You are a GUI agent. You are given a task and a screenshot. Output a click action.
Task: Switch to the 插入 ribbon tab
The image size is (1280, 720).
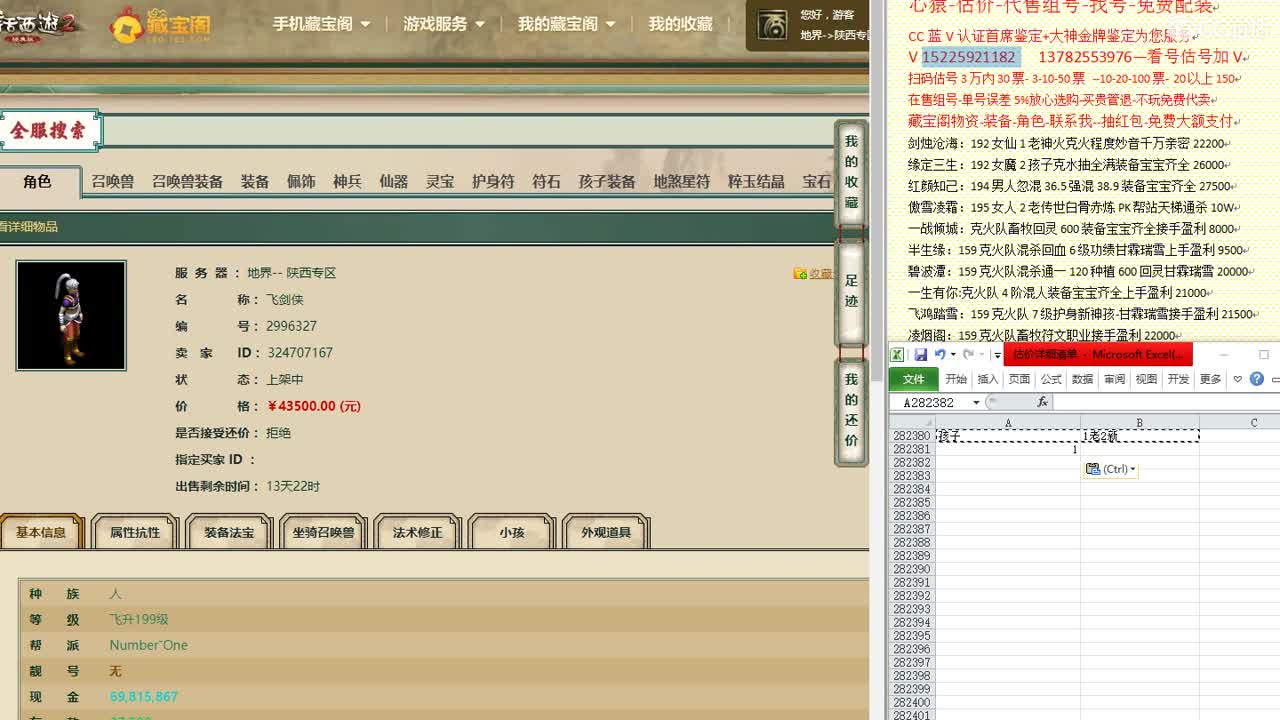988,379
